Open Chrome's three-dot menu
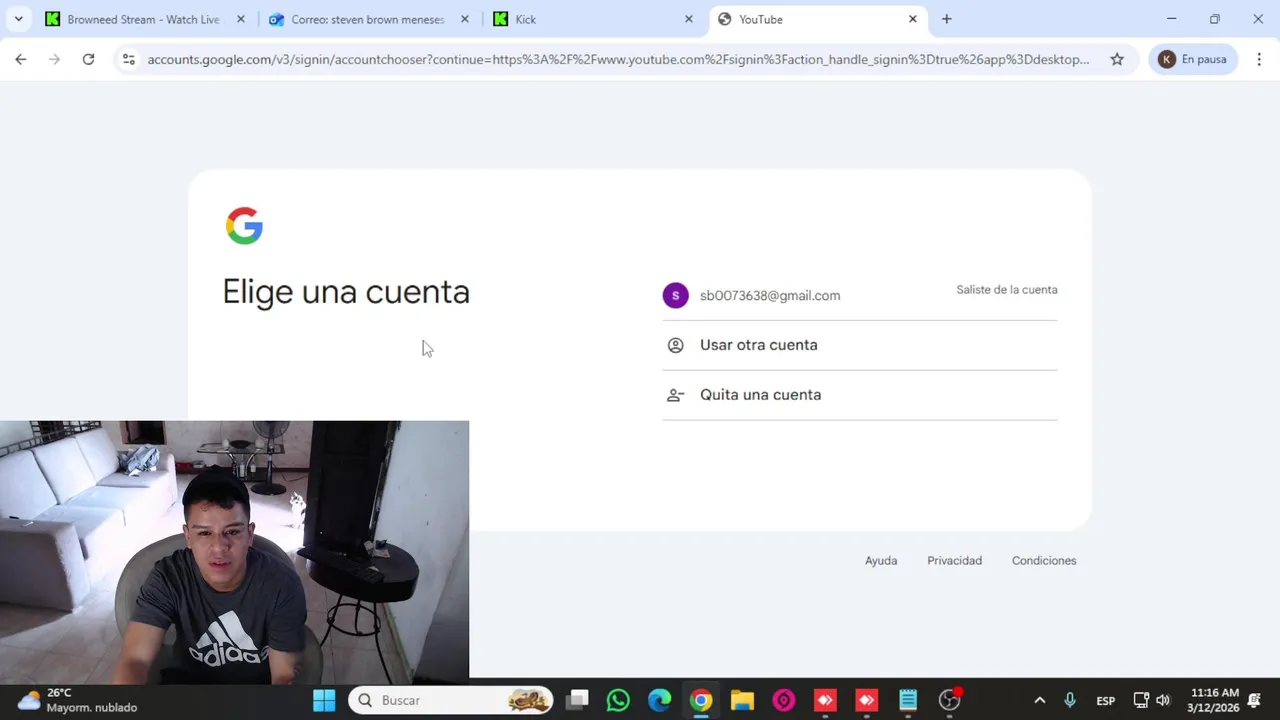Image resolution: width=1280 pixels, height=720 pixels. coord(1259,59)
